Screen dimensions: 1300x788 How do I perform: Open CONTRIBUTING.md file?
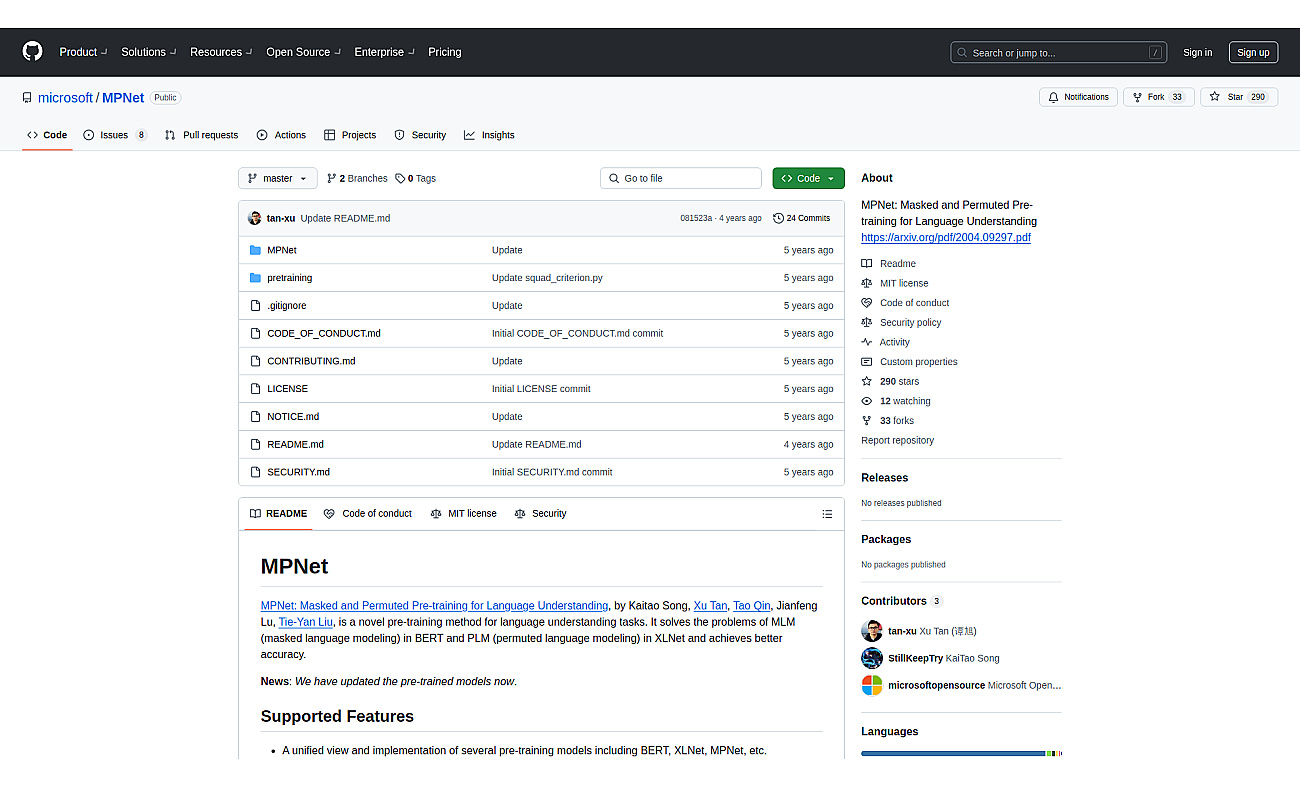[311, 361]
